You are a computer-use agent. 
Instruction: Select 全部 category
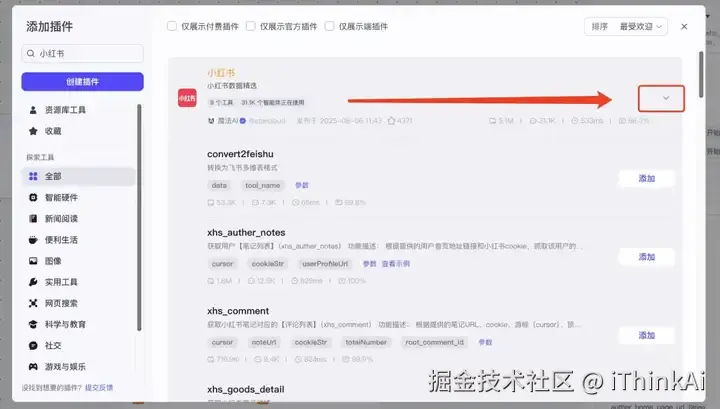(78, 176)
